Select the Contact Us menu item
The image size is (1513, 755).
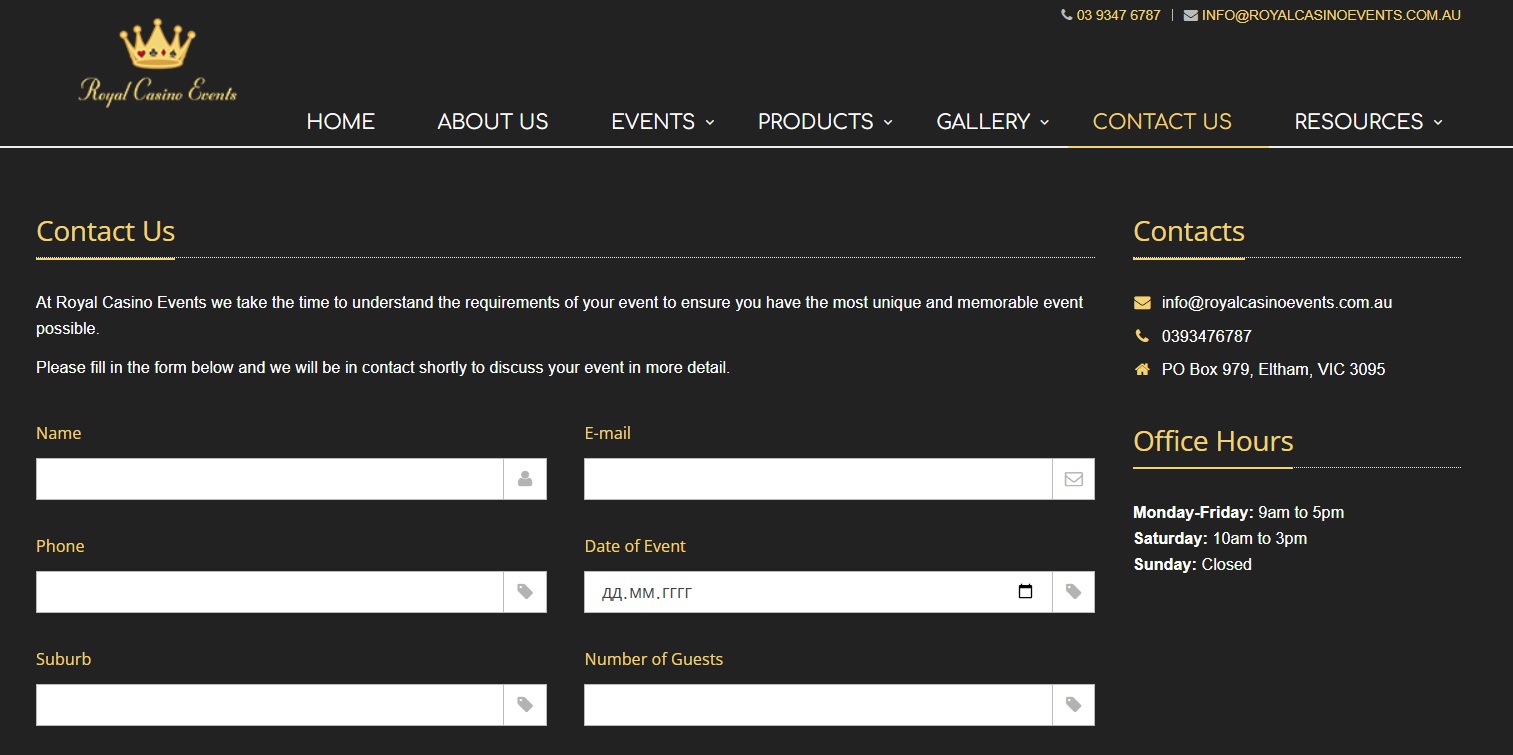tap(1162, 122)
